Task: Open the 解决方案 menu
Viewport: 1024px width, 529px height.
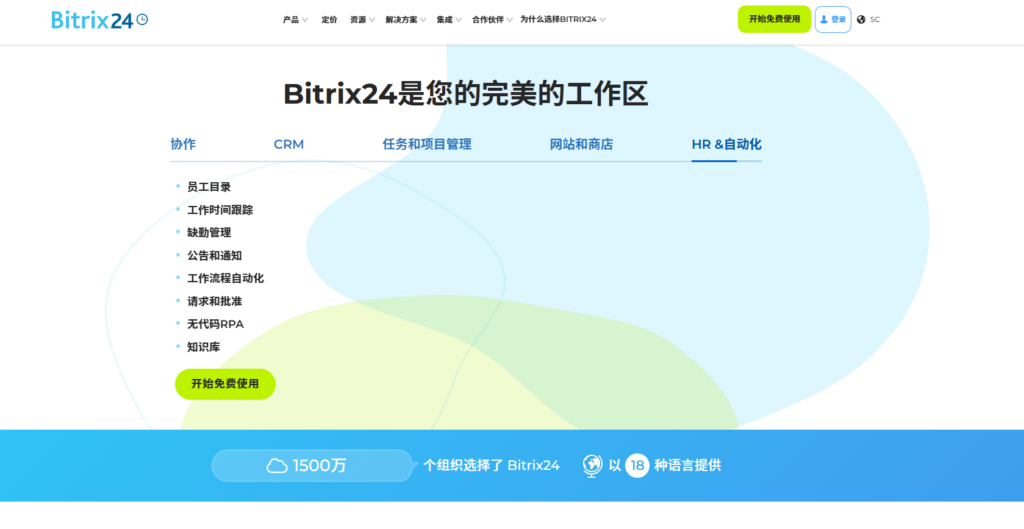Action: [x=401, y=20]
